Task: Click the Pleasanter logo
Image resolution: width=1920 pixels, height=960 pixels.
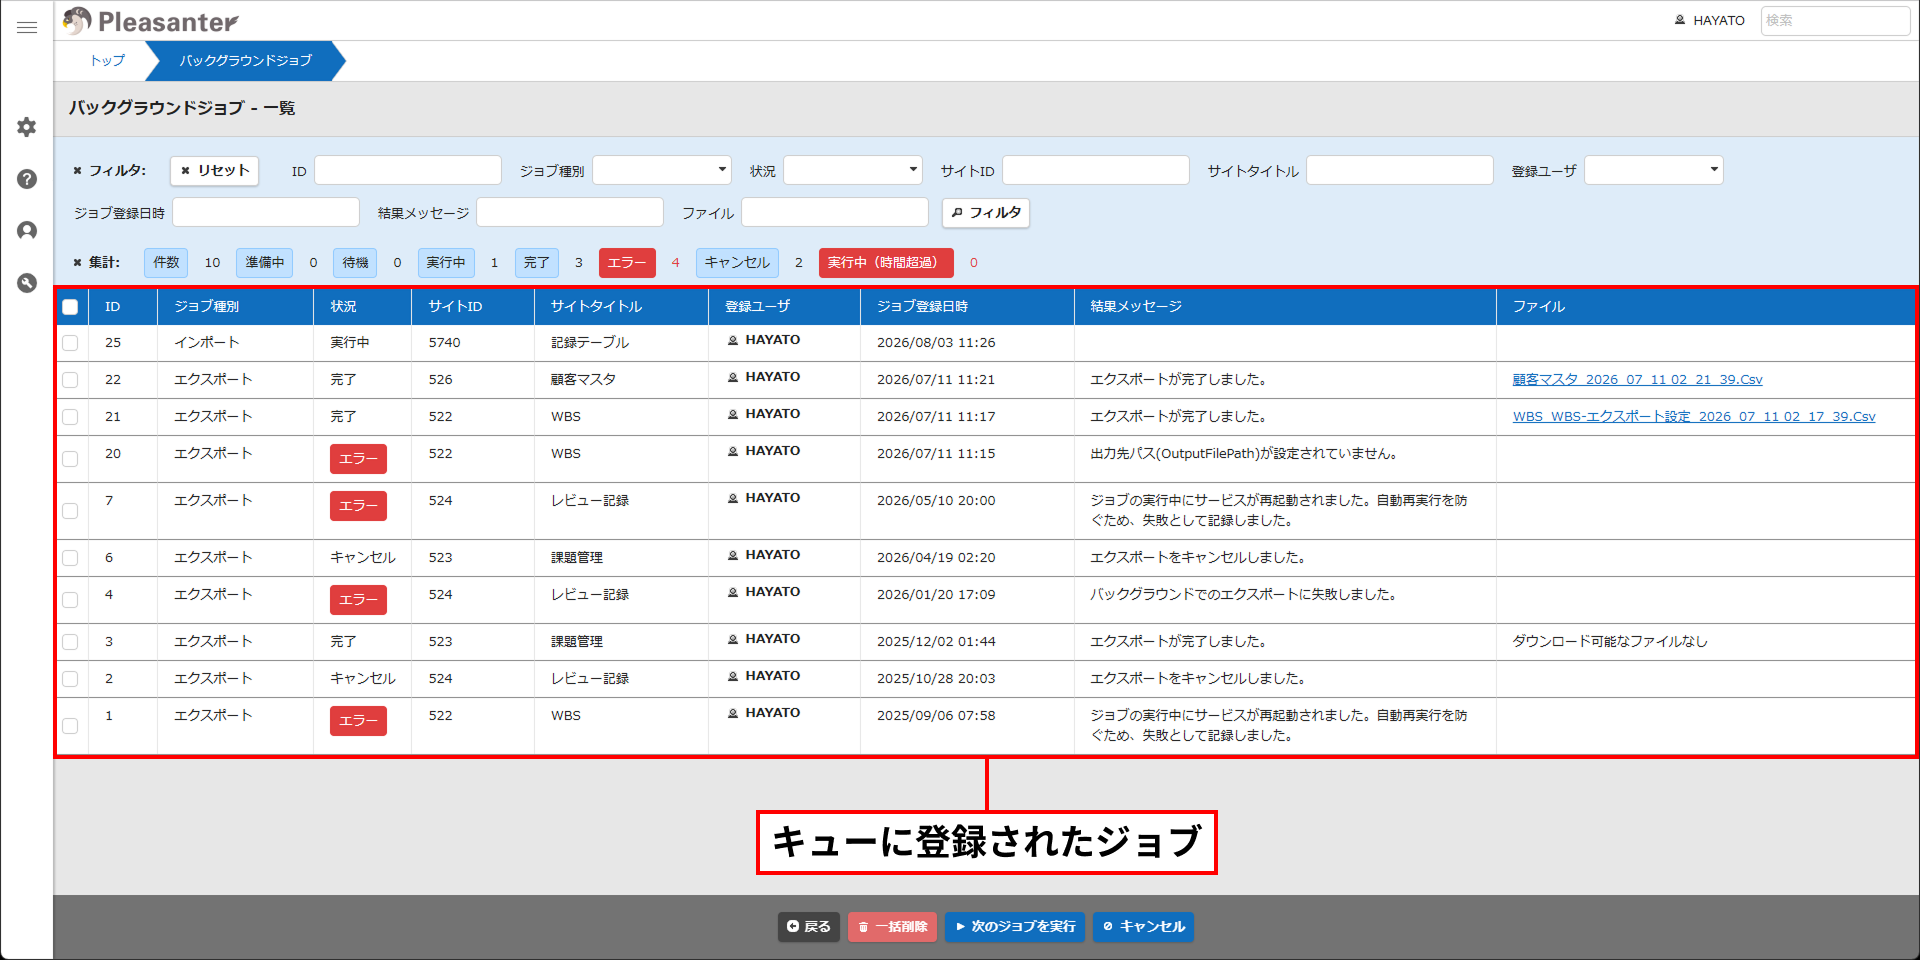Action: (150, 21)
